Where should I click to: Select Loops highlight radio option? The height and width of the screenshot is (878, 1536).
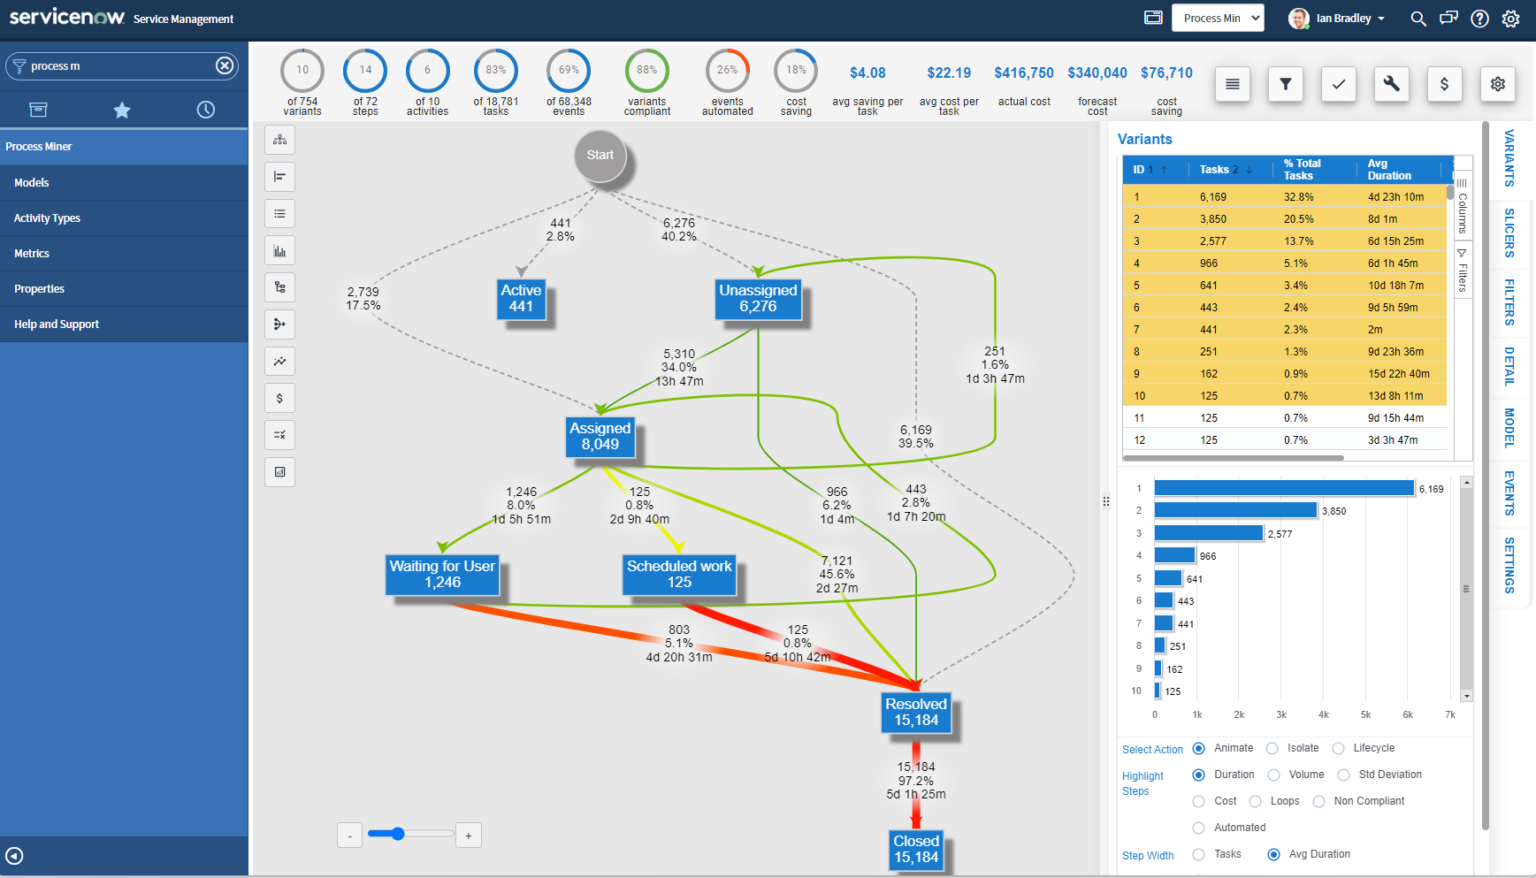(1255, 801)
